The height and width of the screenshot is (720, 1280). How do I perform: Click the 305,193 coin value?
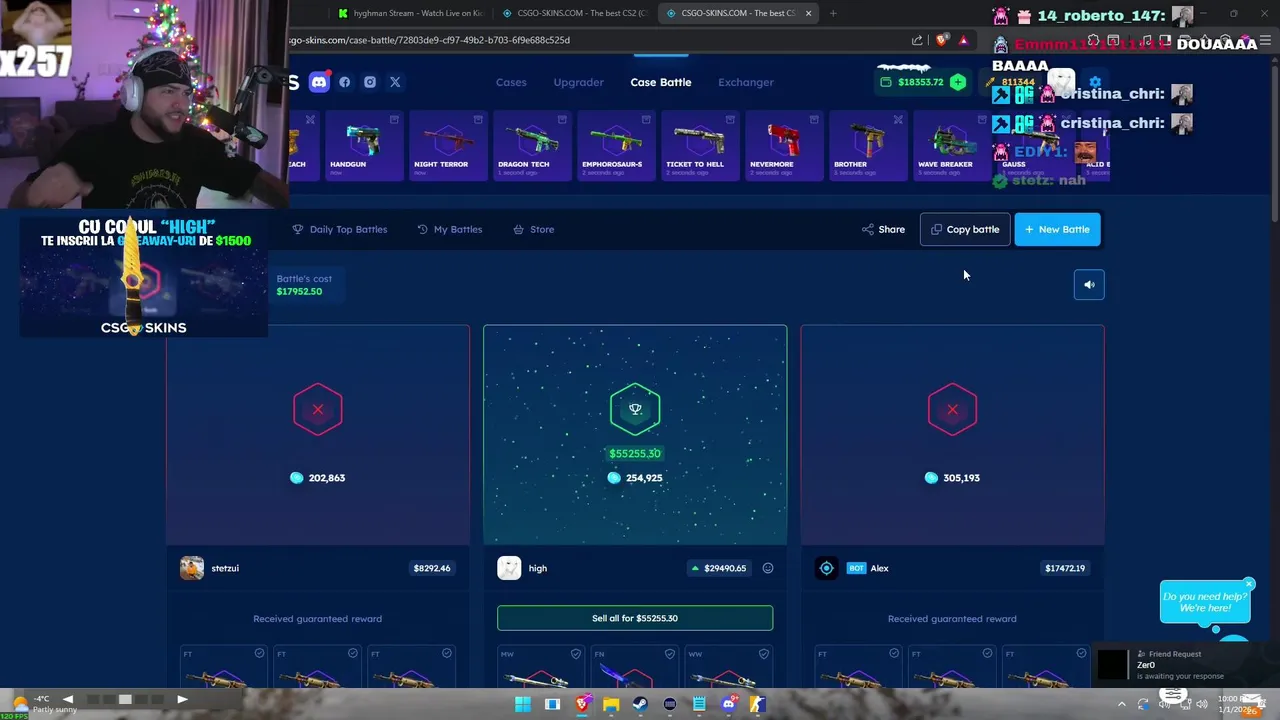click(x=961, y=478)
